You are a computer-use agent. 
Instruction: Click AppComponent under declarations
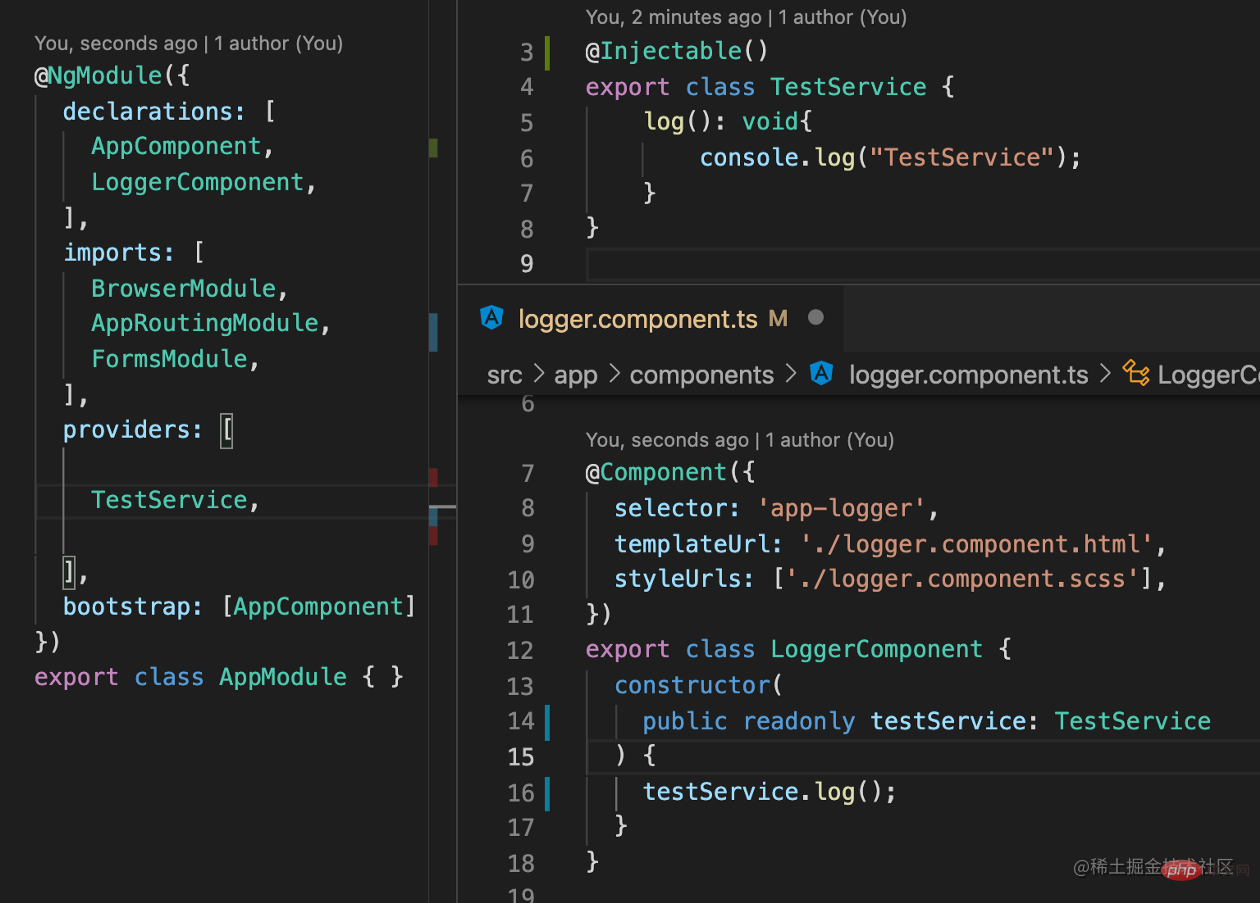click(x=176, y=146)
